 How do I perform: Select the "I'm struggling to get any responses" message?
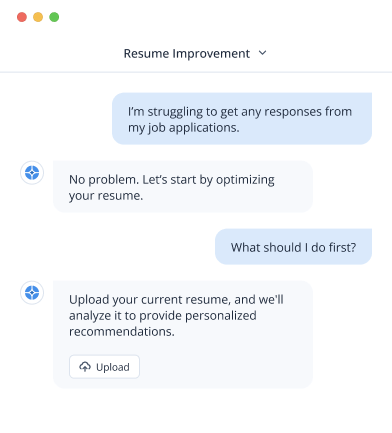[x=242, y=119]
